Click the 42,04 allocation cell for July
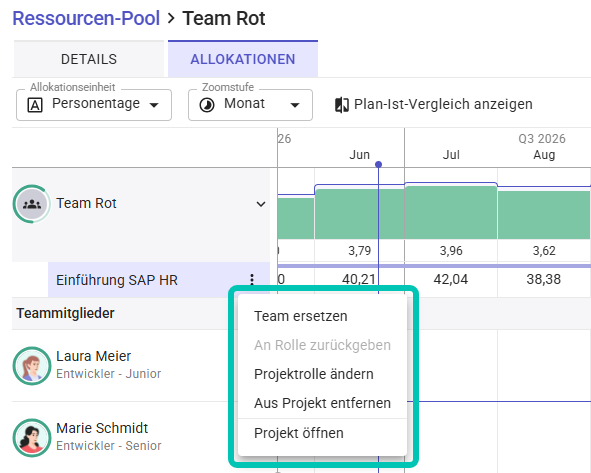This screenshot has width=591, height=473. click(451, 279)
